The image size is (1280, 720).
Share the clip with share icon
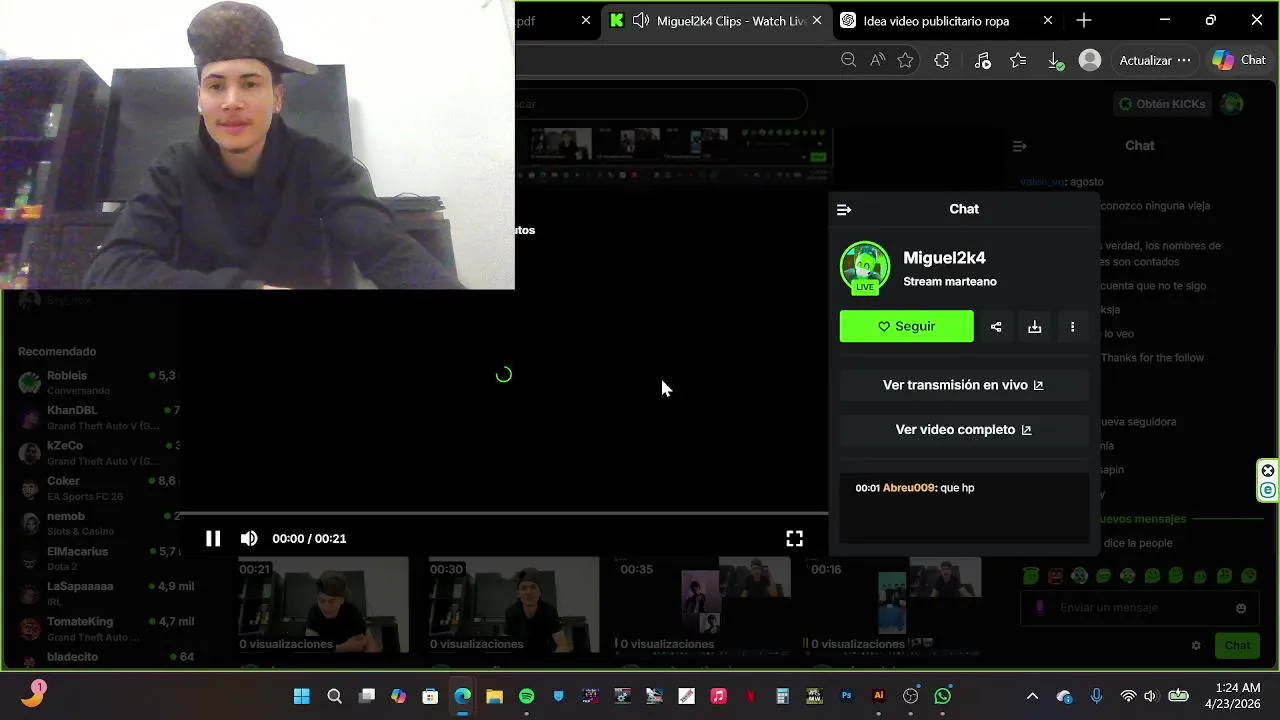[996, 326]
